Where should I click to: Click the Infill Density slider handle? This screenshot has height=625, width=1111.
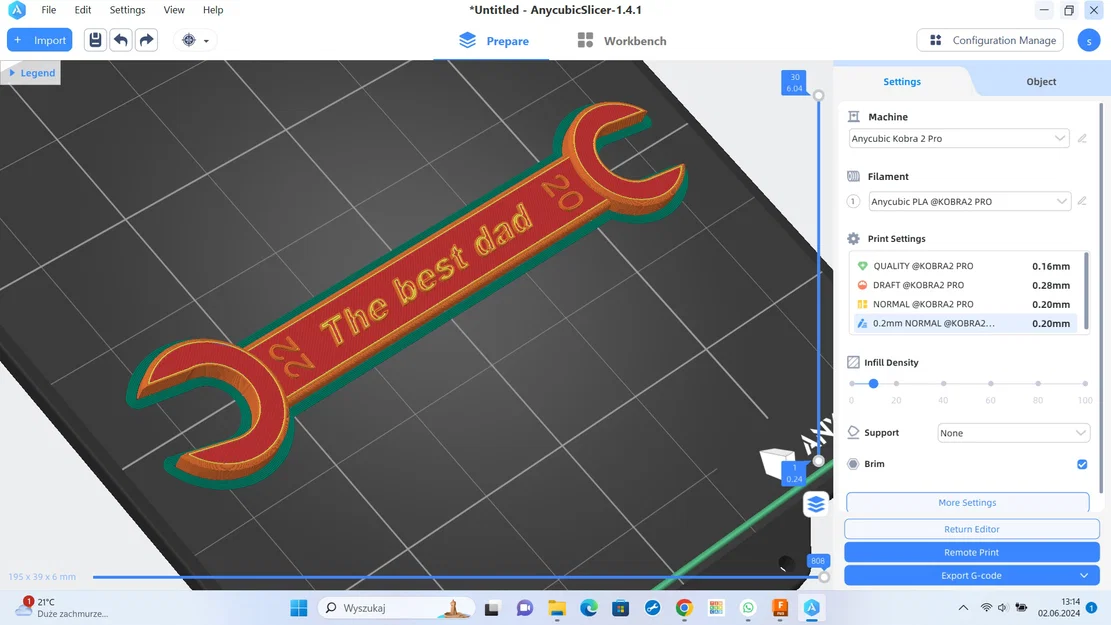pos(873,383)
